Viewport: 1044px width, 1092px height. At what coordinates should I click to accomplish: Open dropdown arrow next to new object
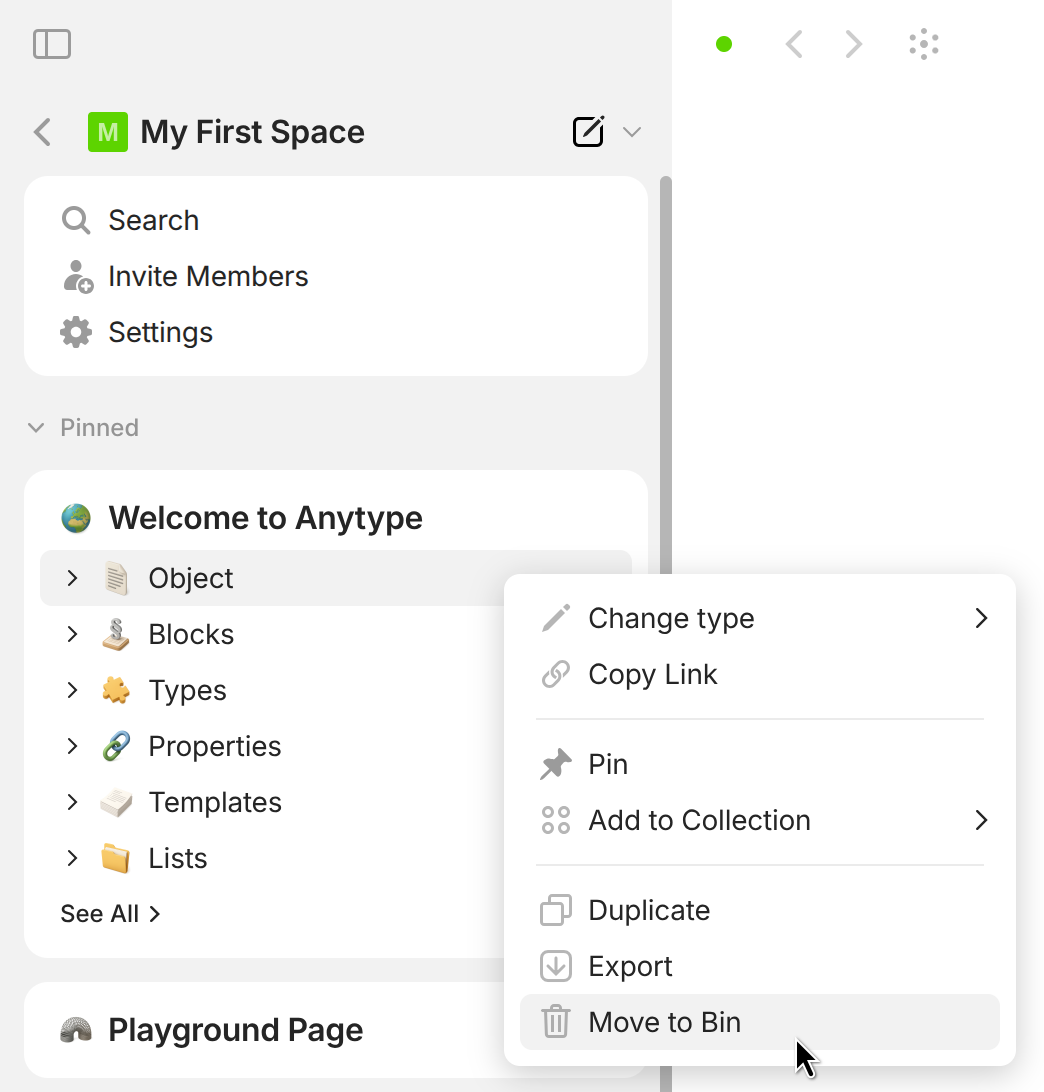[632, 132]
